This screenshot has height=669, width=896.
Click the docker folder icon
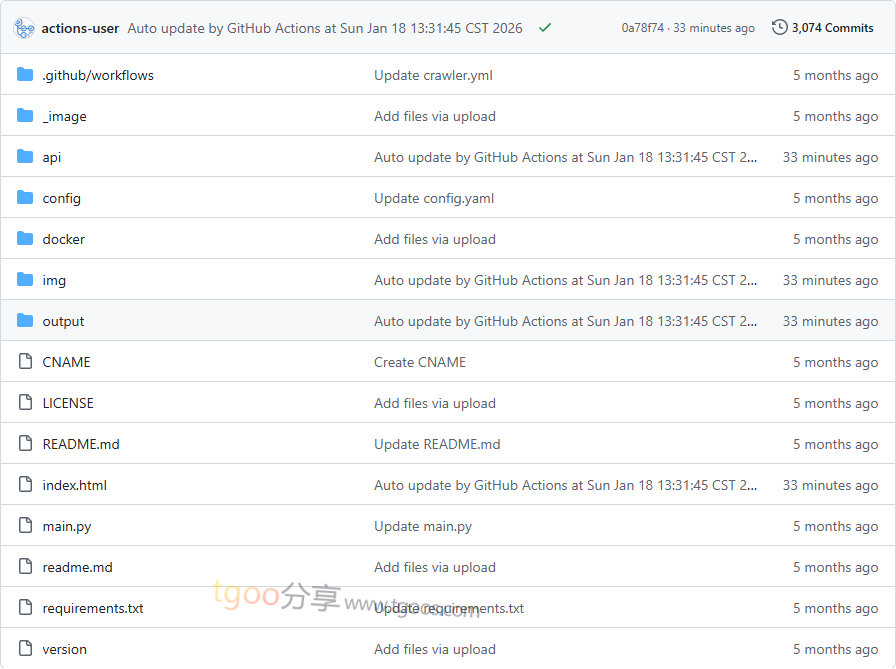(x=25, y=239)
